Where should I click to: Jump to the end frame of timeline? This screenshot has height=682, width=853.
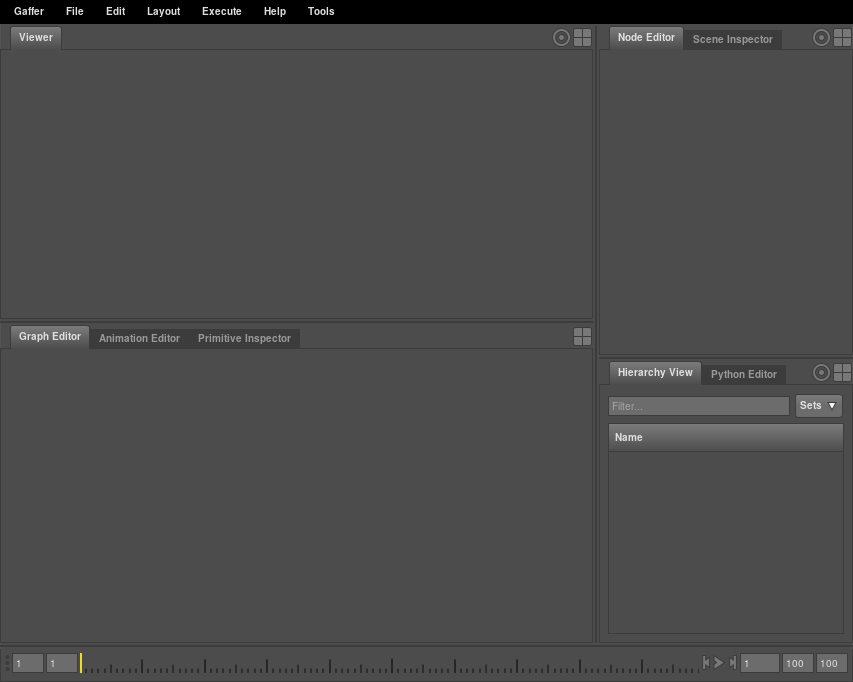(x=732, y=663)
